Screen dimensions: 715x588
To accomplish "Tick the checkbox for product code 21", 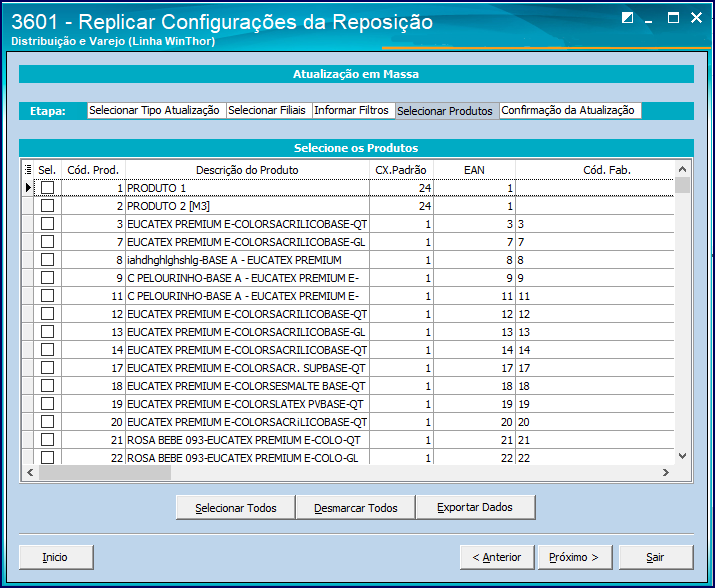I will [47, 440].
